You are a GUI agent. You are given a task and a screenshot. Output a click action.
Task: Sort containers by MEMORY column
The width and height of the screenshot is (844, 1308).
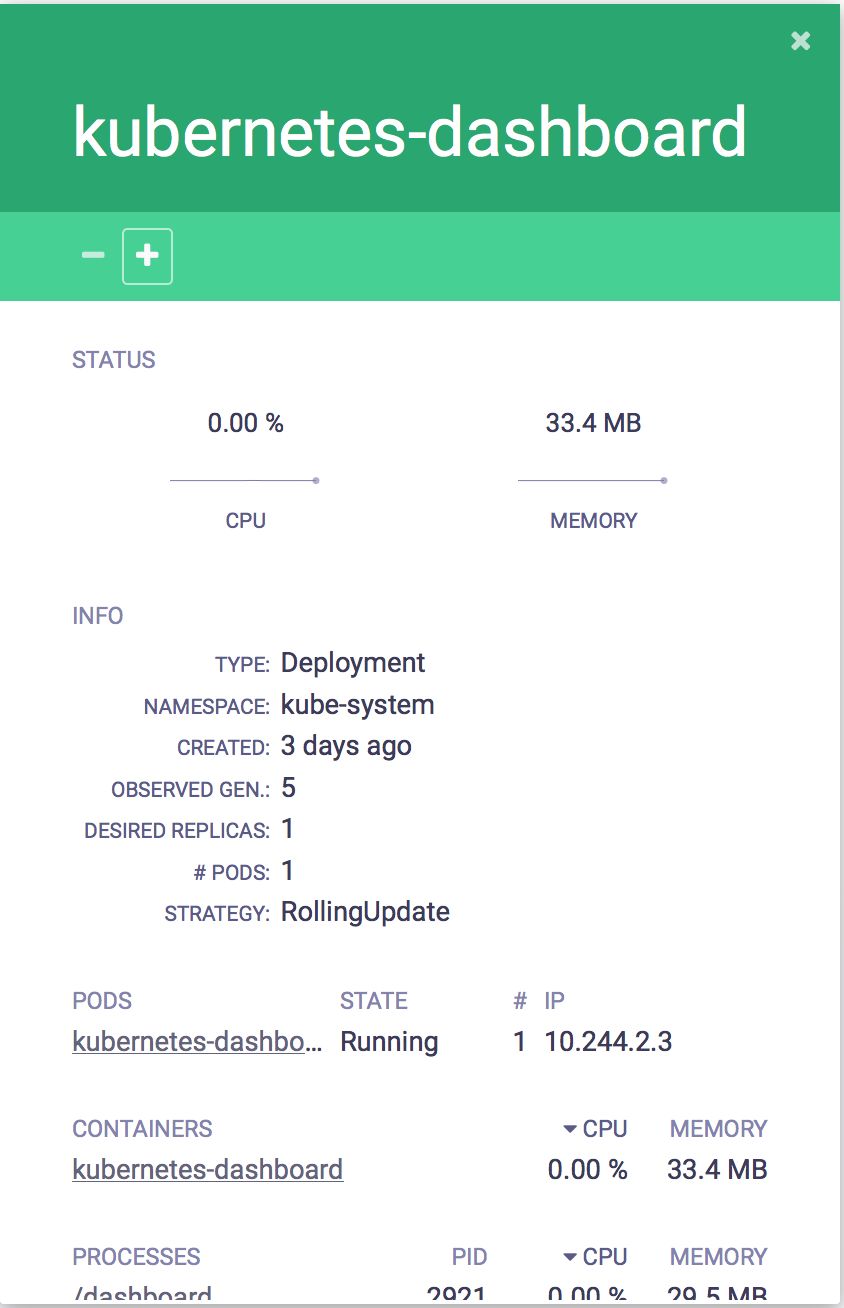tap(718, 1129)
